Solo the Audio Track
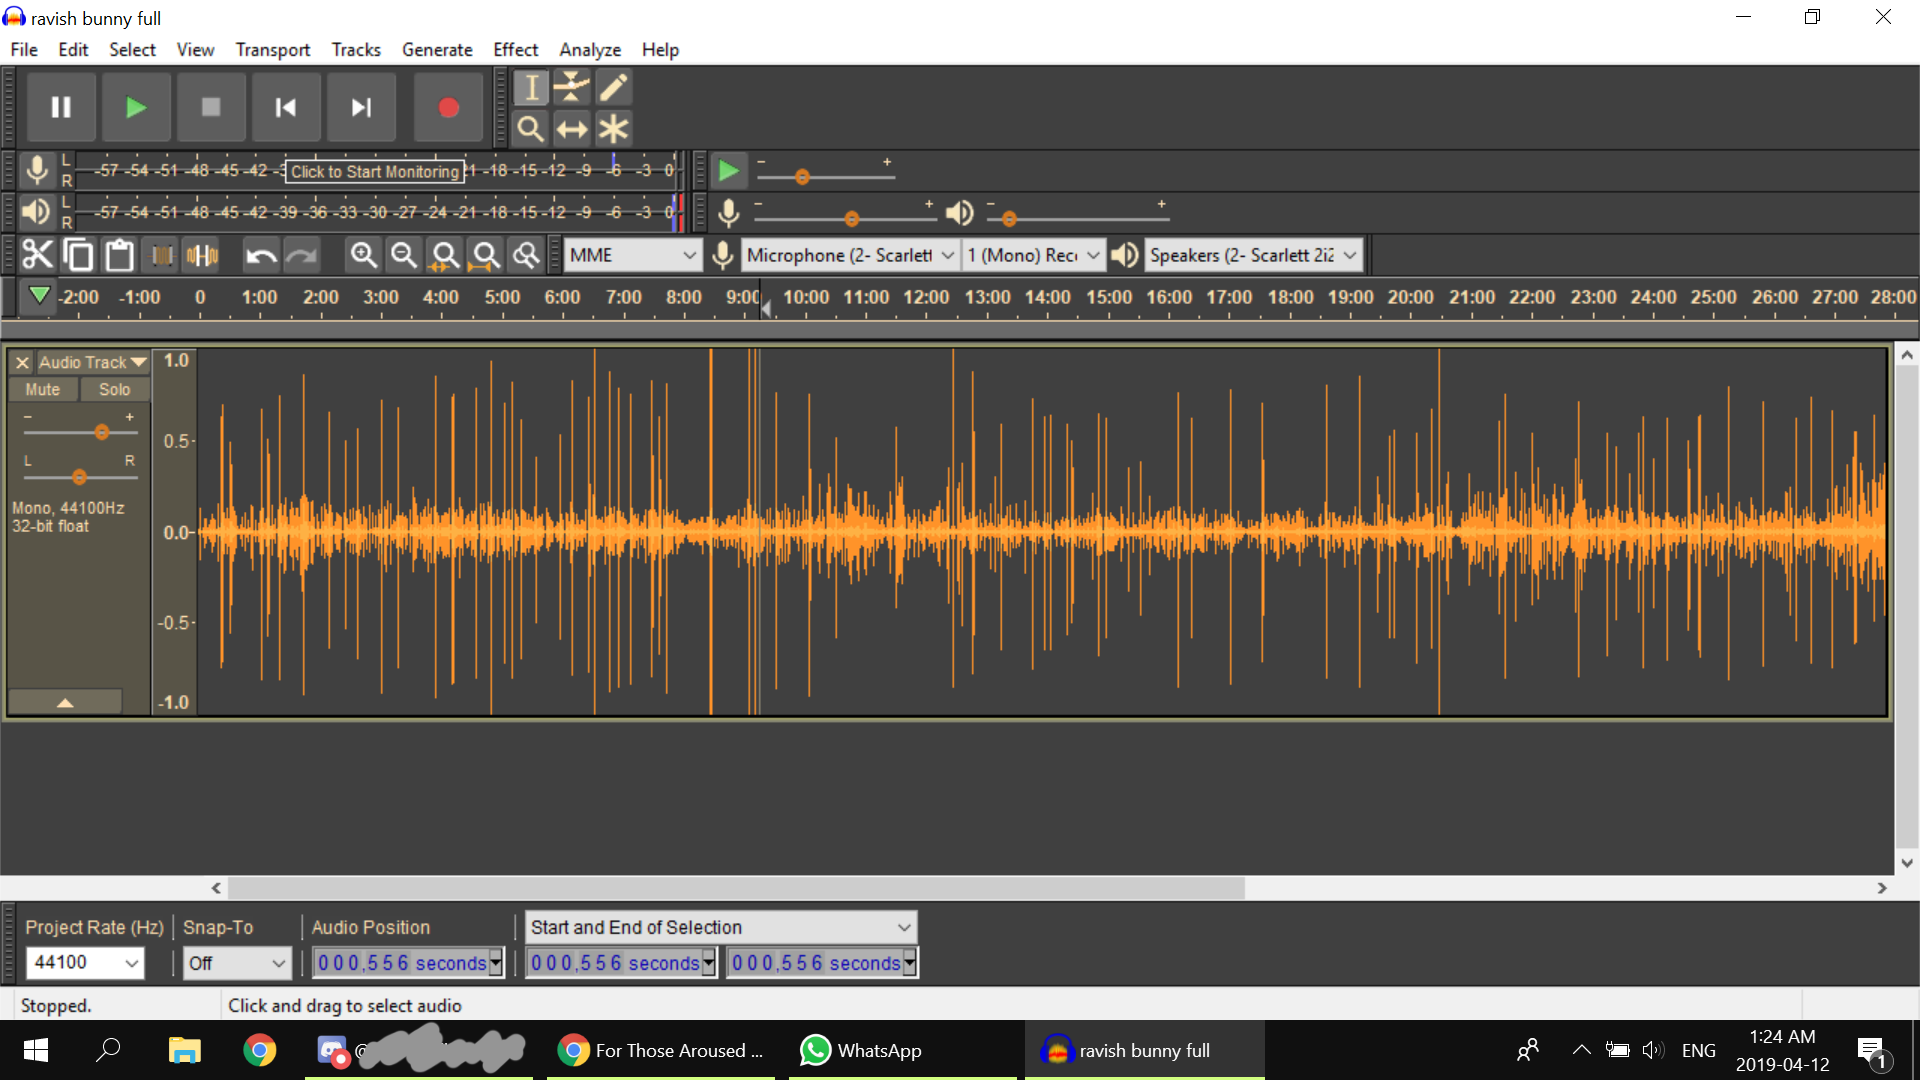Image resolution: width=1920 pixels, height=1080 pixels. pyautogui.click(x=114, y=390)
